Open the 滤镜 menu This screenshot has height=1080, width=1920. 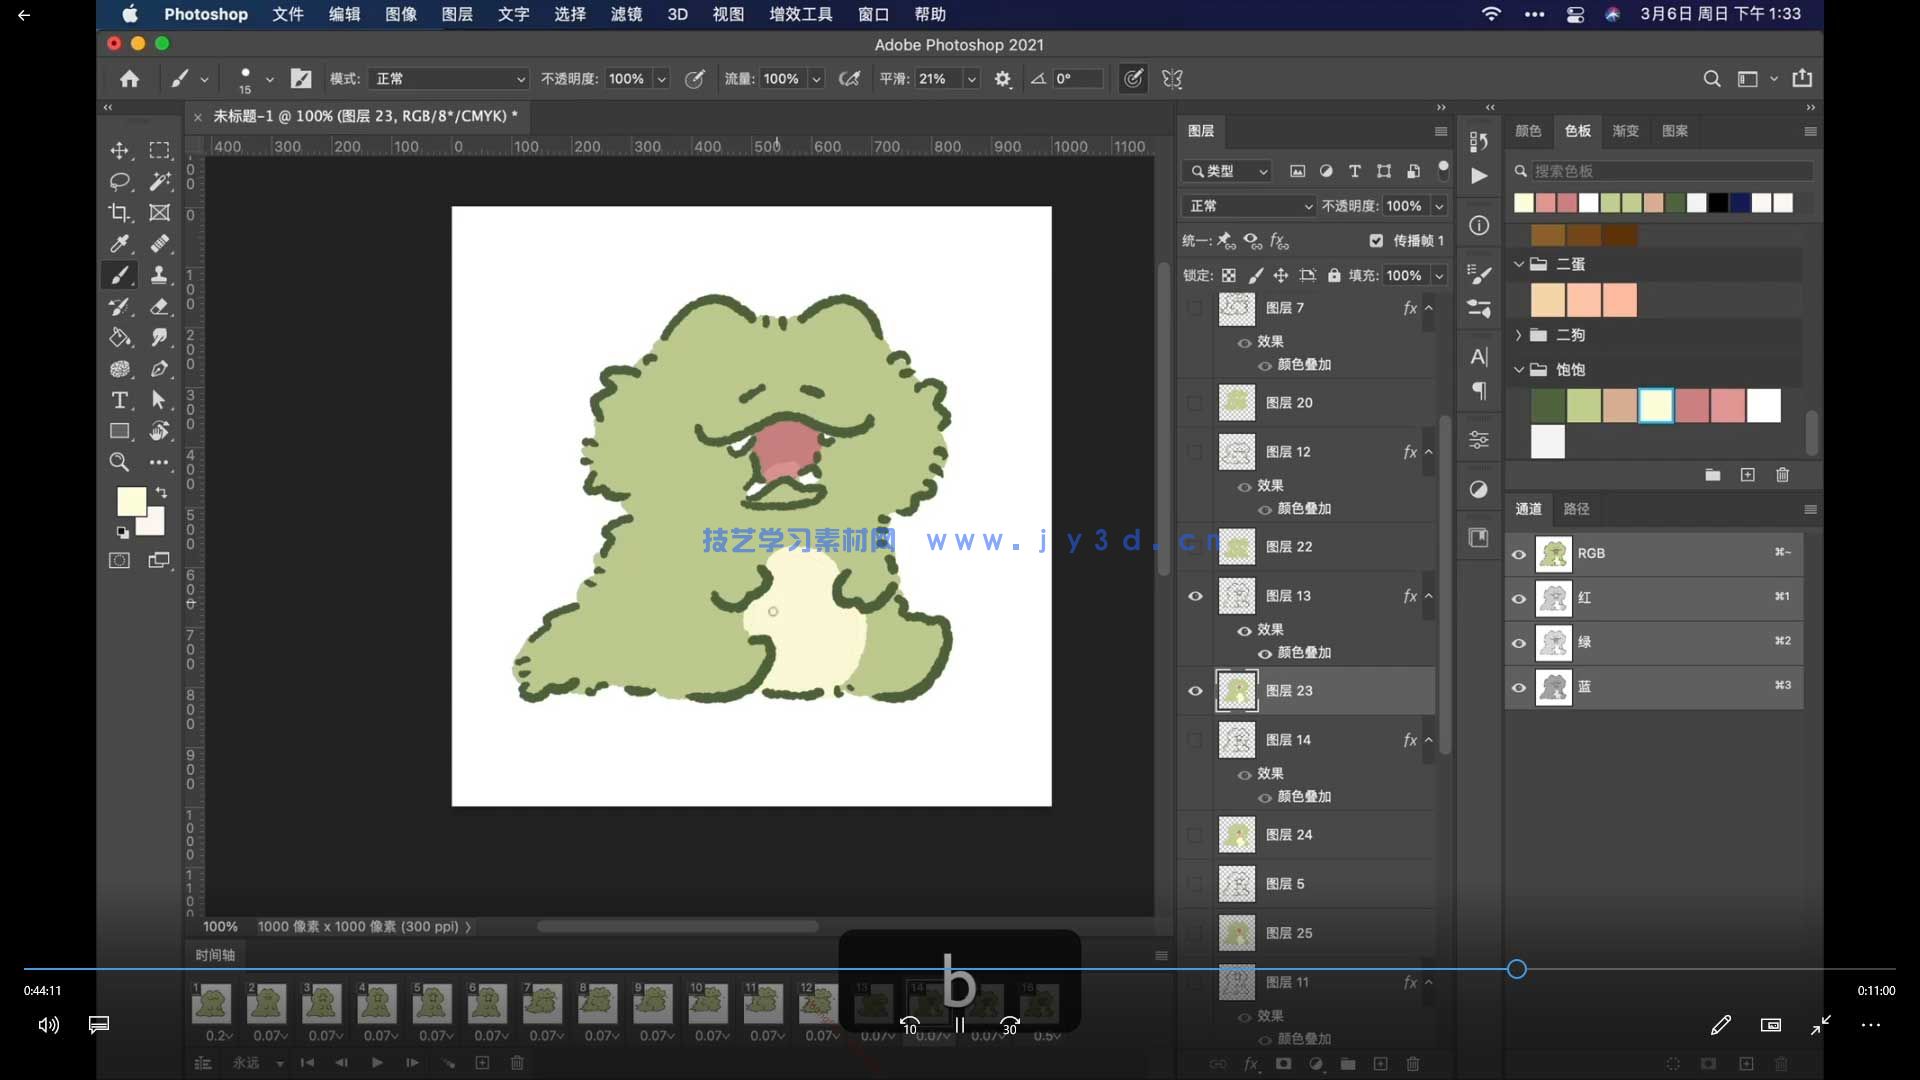(x=626, y=14)
